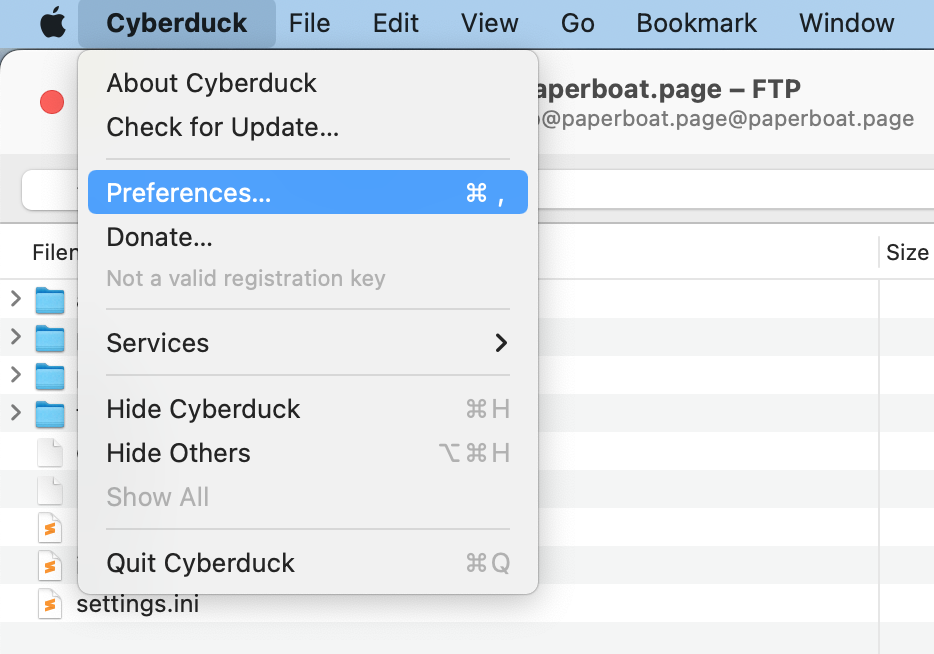The height and width of the screenshot is (654, 934).
Task: Click the settings.ini file icon
Action: tap(49, 603)
